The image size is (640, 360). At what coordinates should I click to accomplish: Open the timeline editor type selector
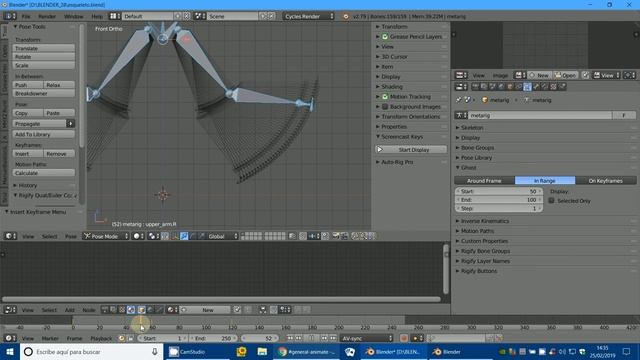(10, 338)
